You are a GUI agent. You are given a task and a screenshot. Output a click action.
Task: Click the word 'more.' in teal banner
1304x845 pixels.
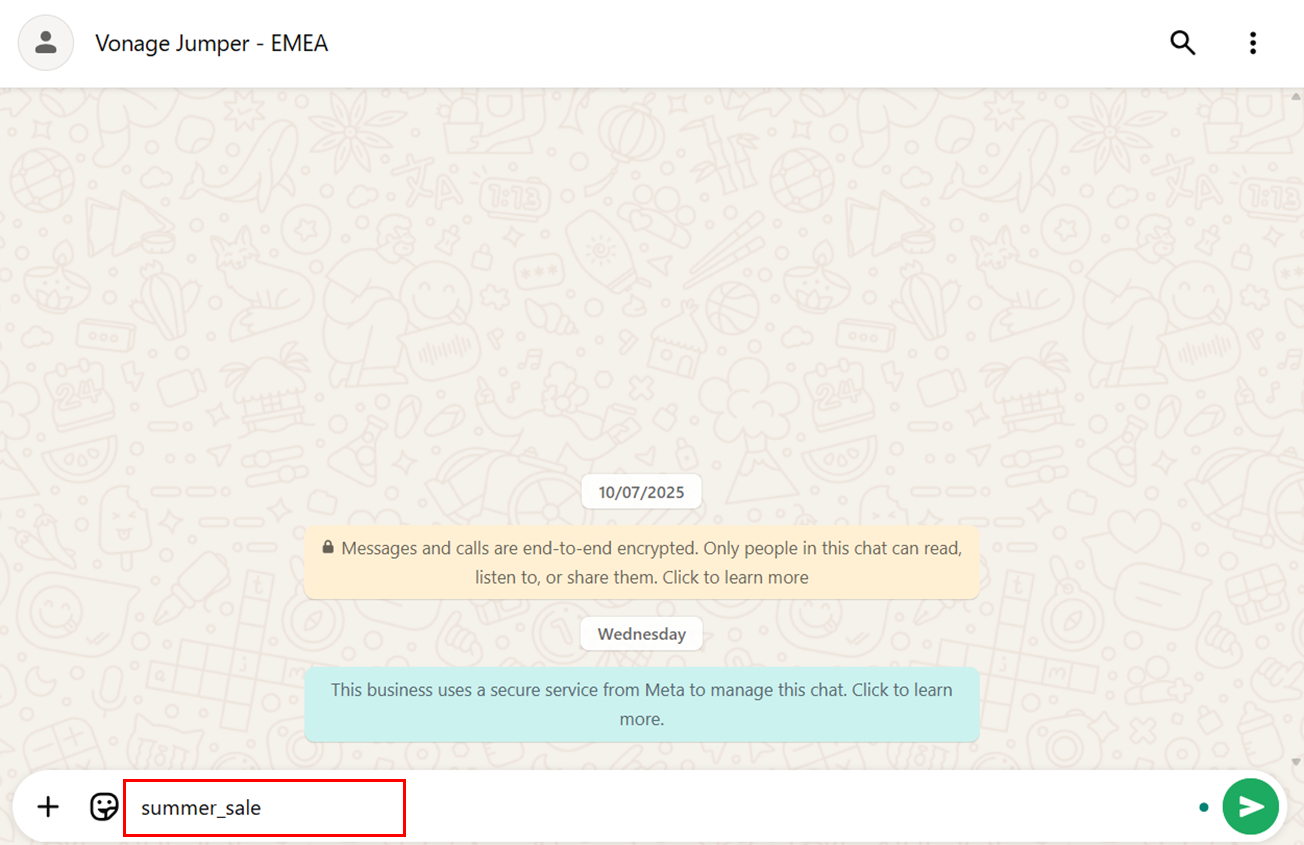pyautogui.click(x=641, y=719)
